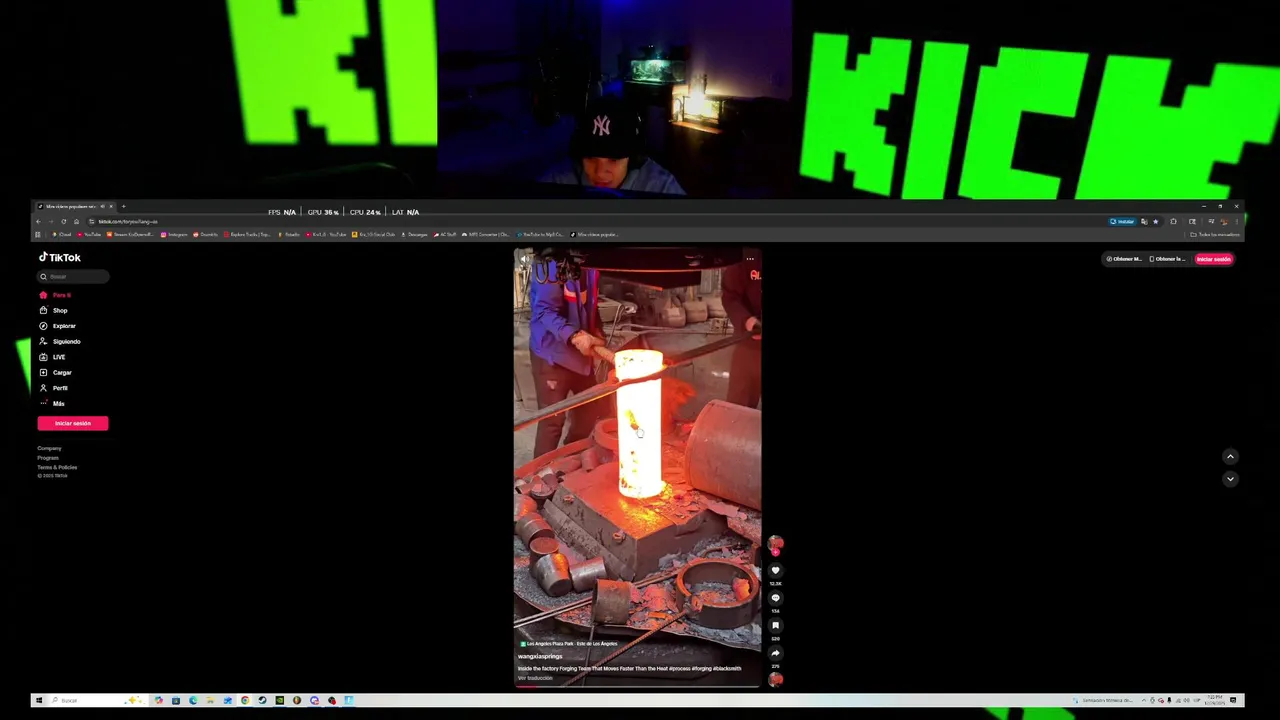Viewport: 1280px width, 720px height.
Task: Click the Obtener la app button
Action: (1167, 259)
